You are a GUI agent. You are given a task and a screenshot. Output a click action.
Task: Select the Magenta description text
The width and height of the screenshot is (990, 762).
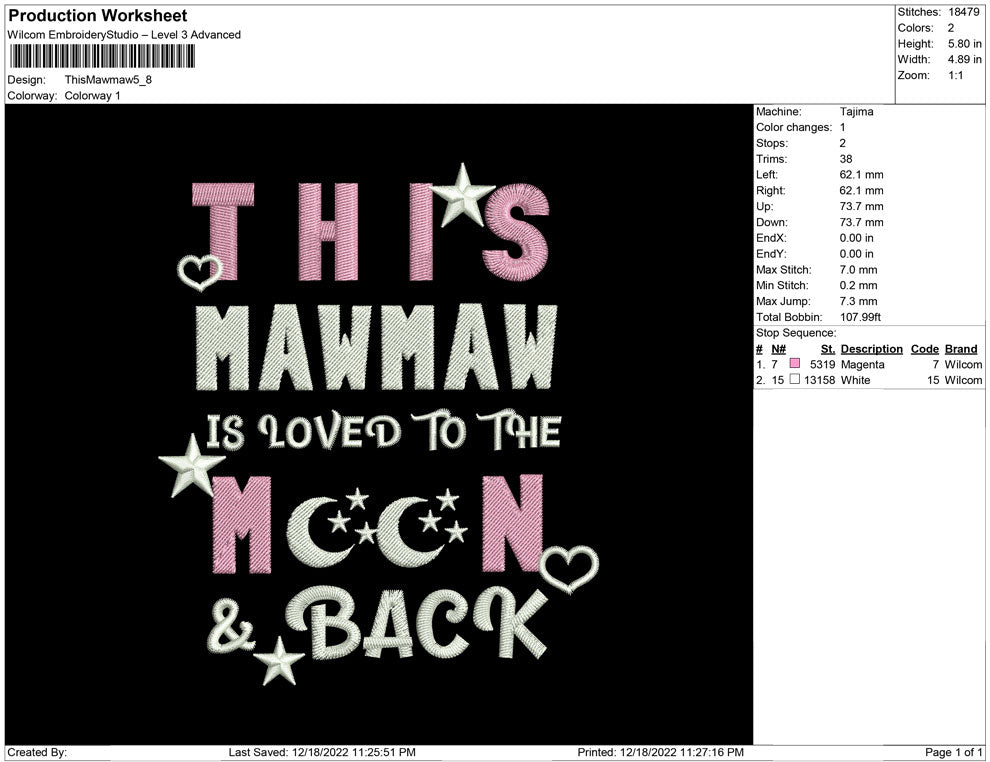[862, 364]
